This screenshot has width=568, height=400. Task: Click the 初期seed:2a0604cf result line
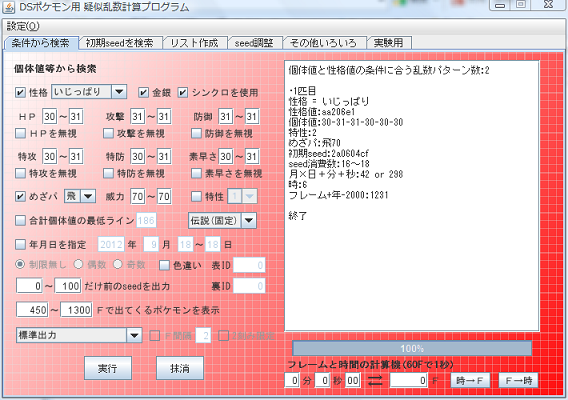[328, 153]
